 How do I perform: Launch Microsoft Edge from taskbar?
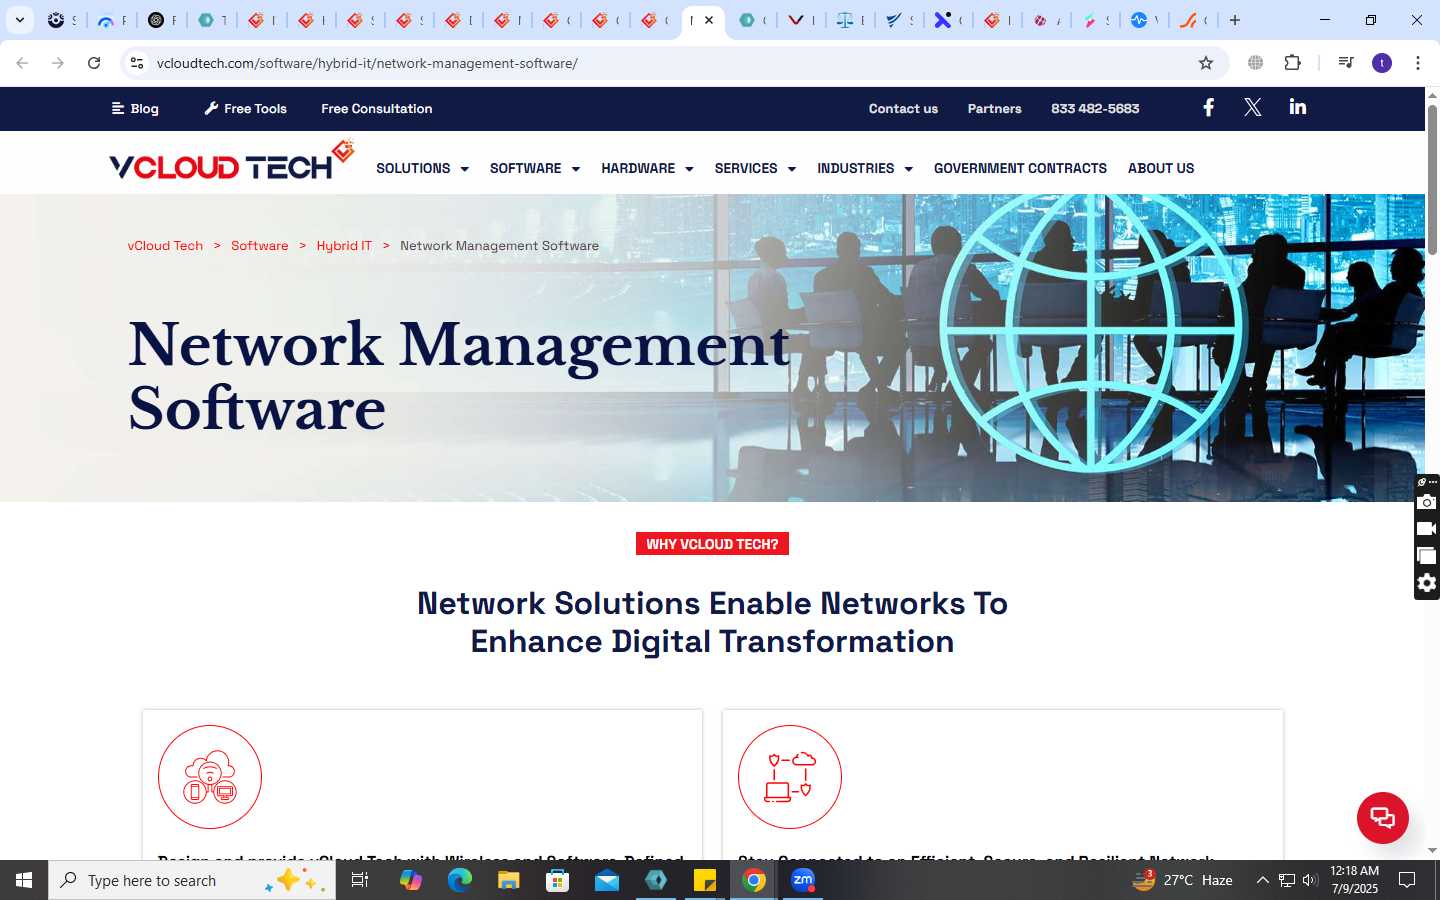click(459, 880)
